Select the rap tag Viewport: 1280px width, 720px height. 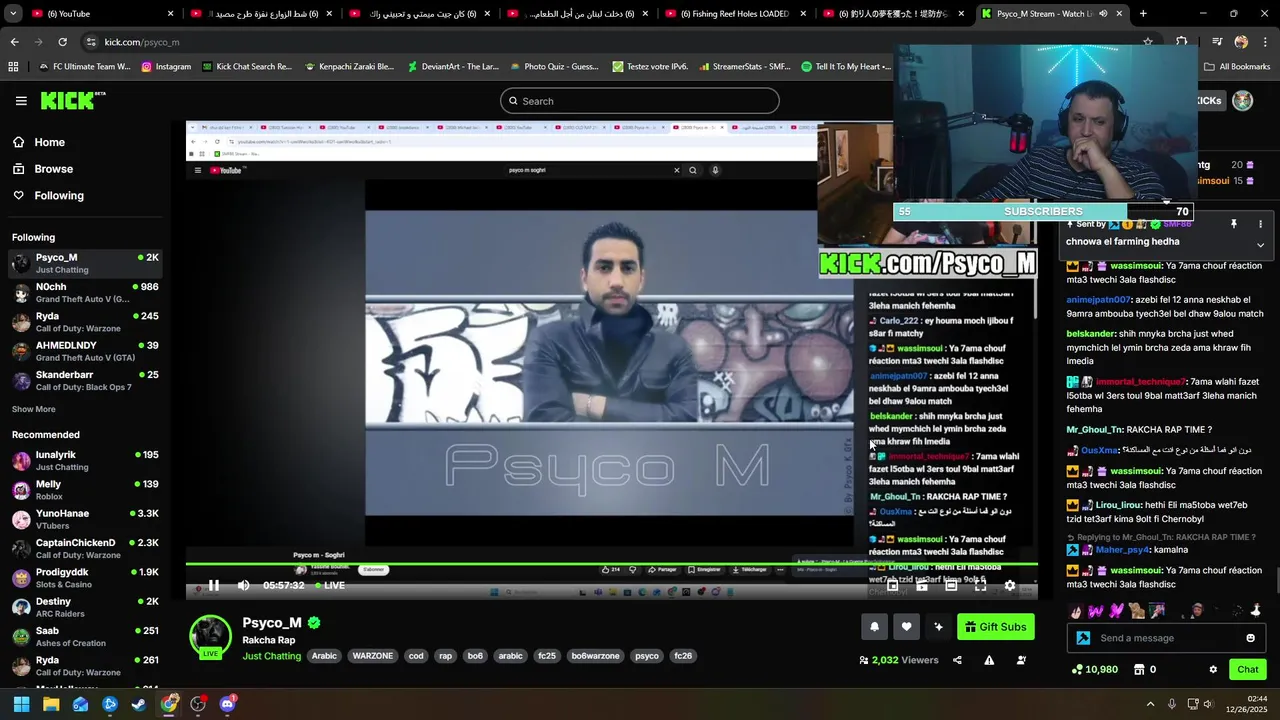pyautogui.click(x=445, y=656)
